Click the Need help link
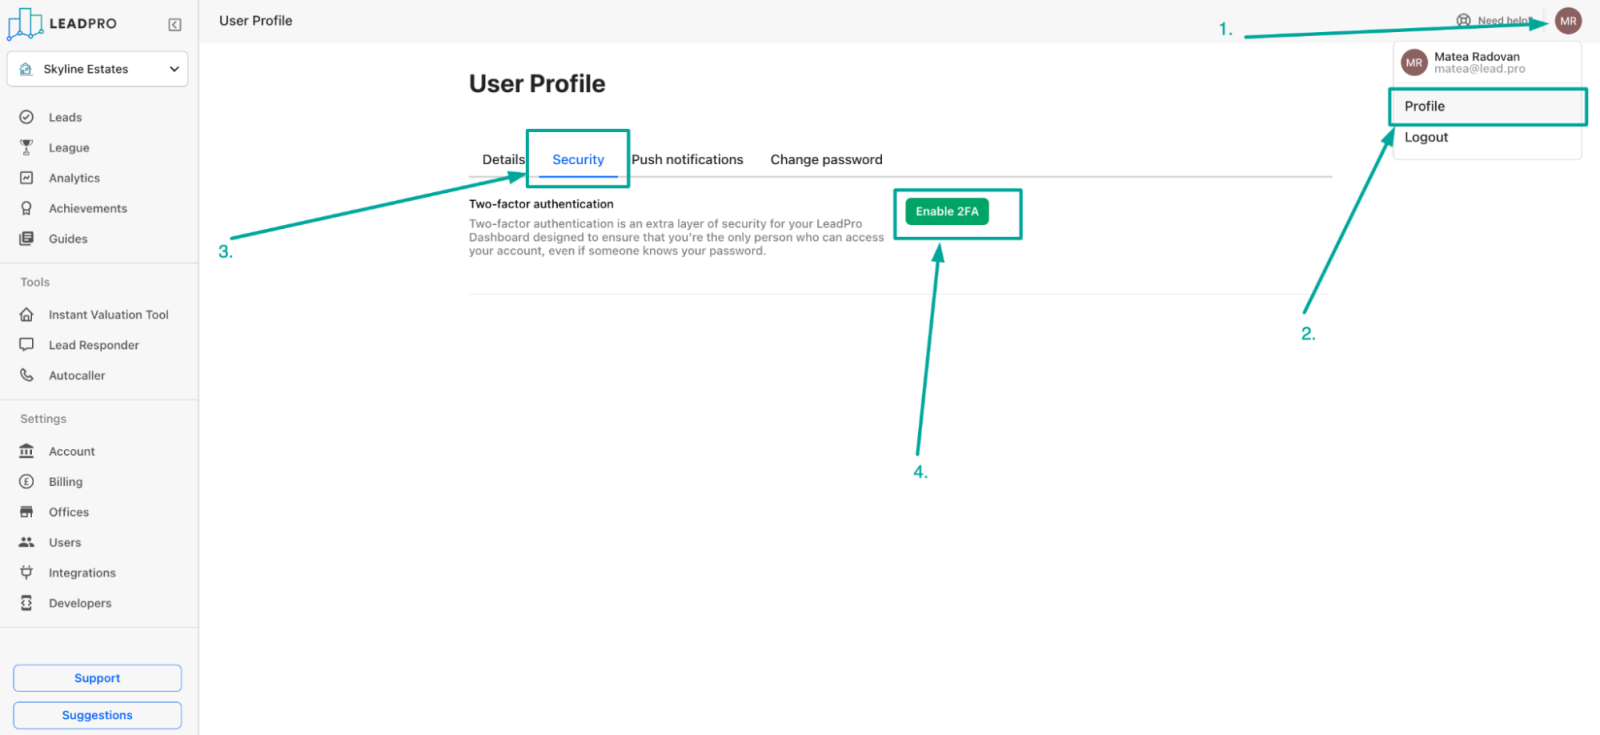The width and height of the screenshot is (1600, 735). (1494, 21)
